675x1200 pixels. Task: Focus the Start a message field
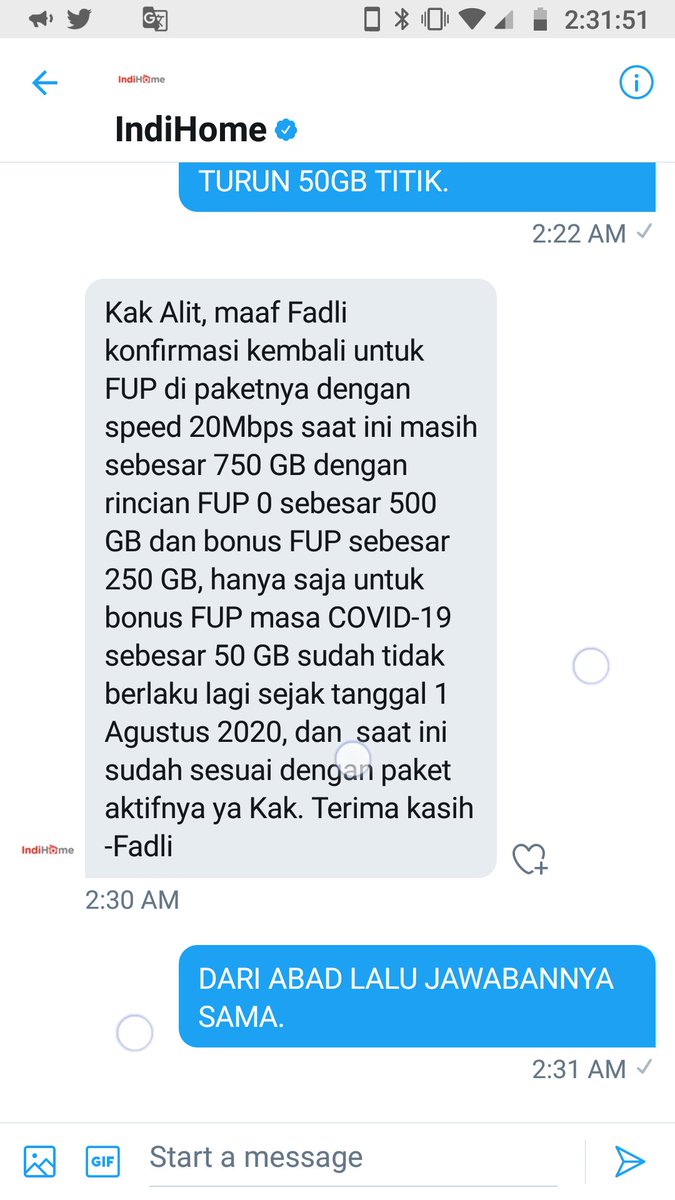360,1158
